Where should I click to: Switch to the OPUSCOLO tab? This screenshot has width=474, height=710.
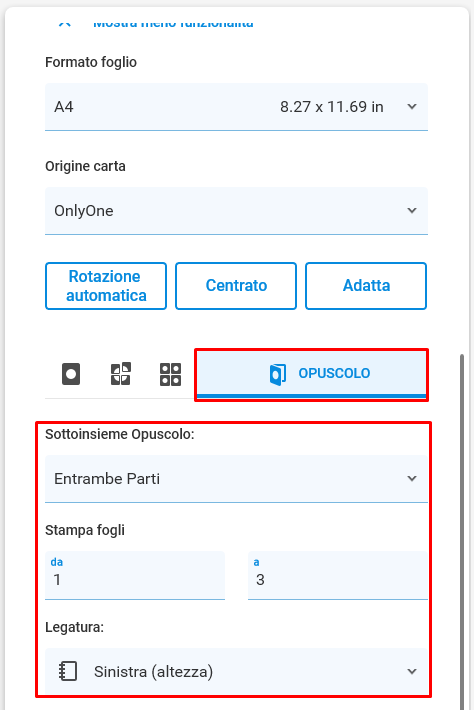tap(311, 374)
